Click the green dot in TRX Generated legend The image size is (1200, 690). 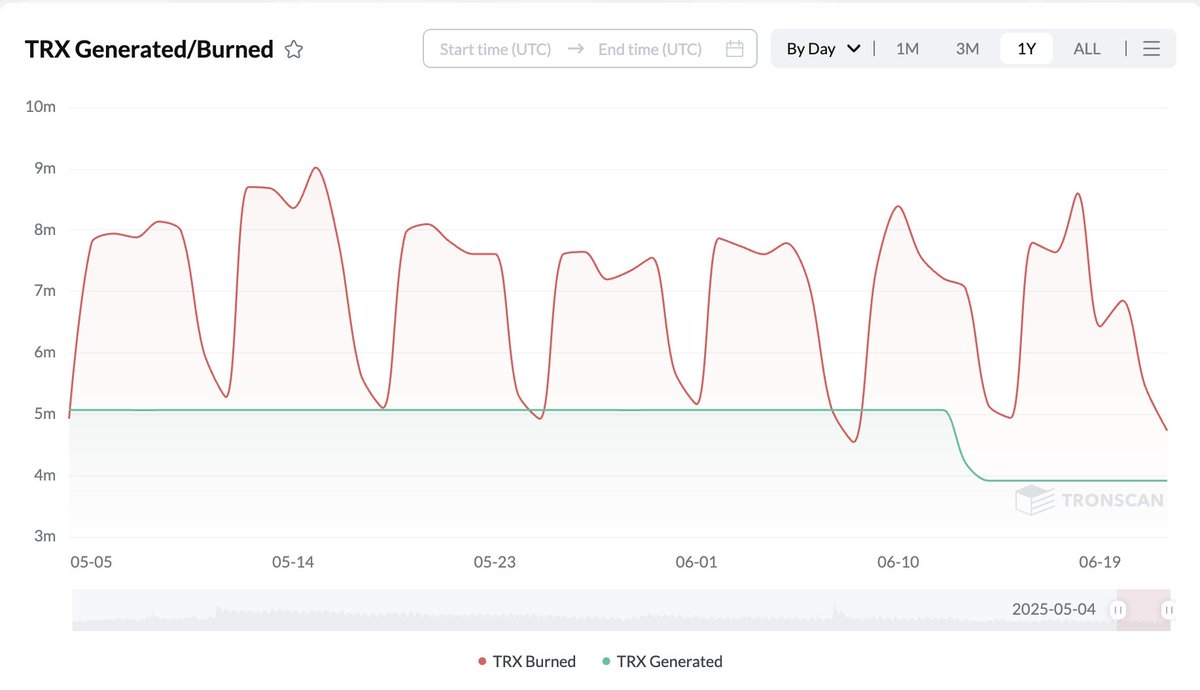click(608, 661)
